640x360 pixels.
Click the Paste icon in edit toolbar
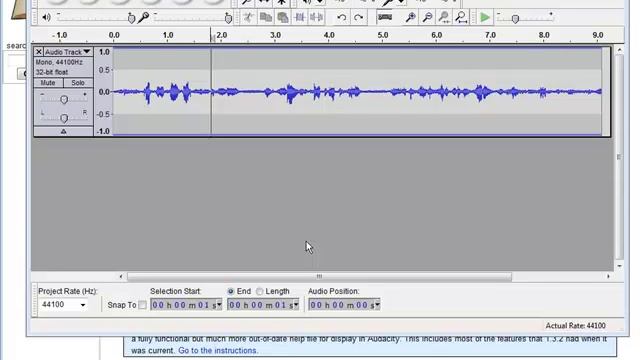point(282,18)
